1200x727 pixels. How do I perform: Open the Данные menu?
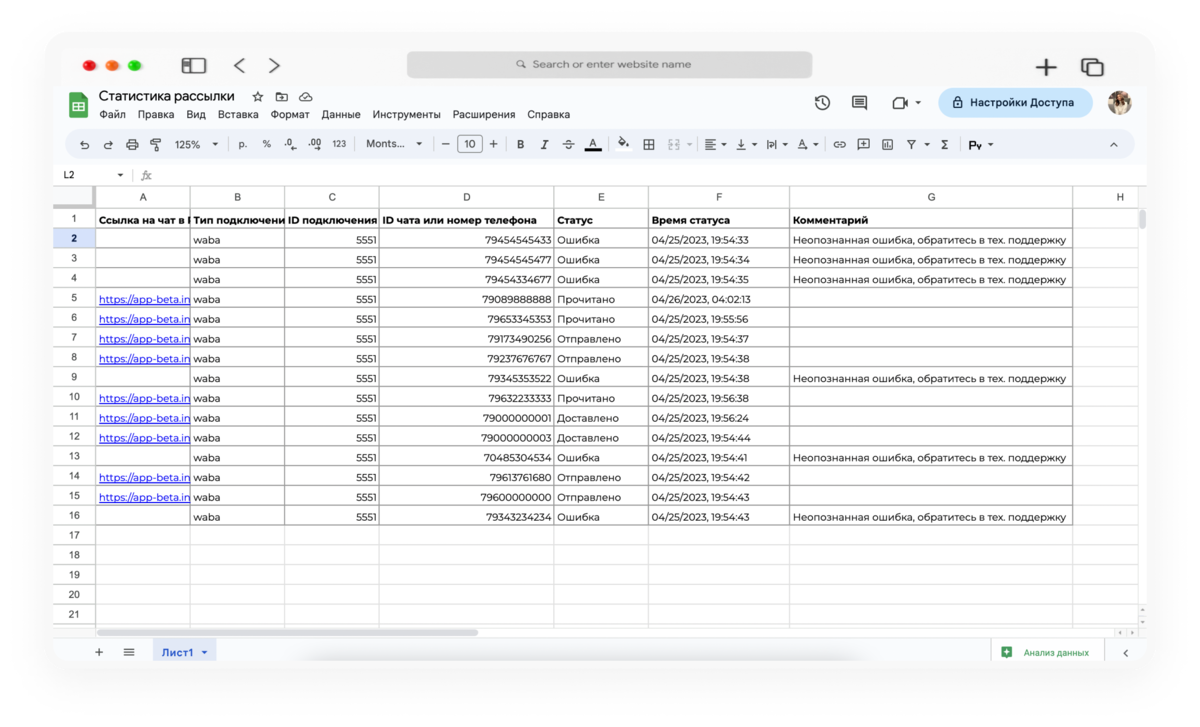click(341, 115)
